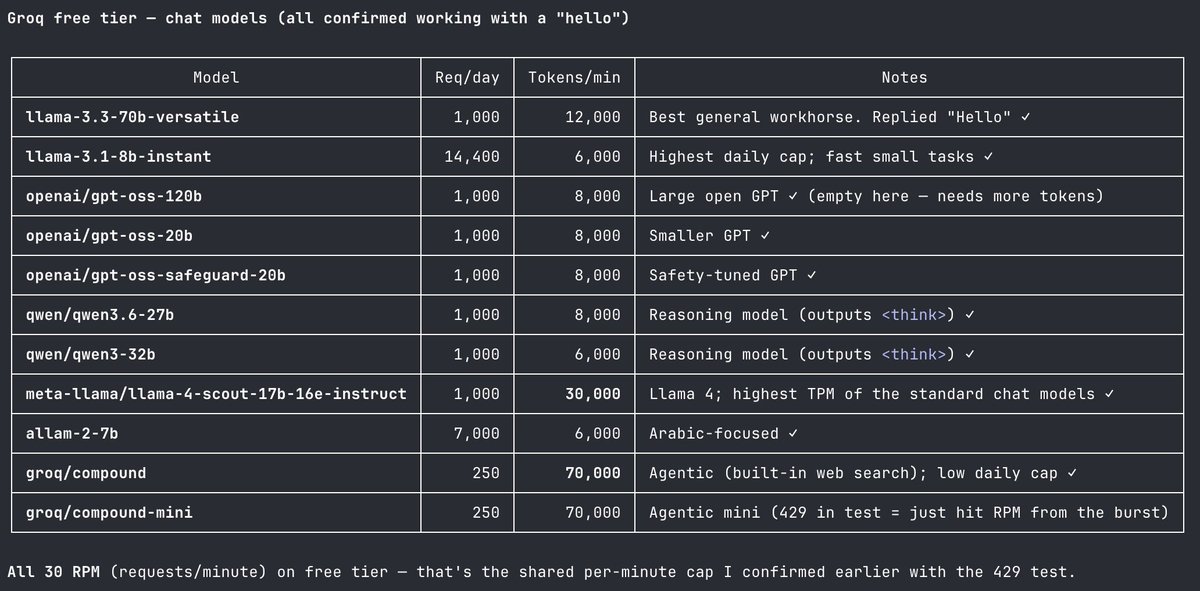
Task: Click the bold 30,000 tokens per minute value
Action: pos(592,394)
